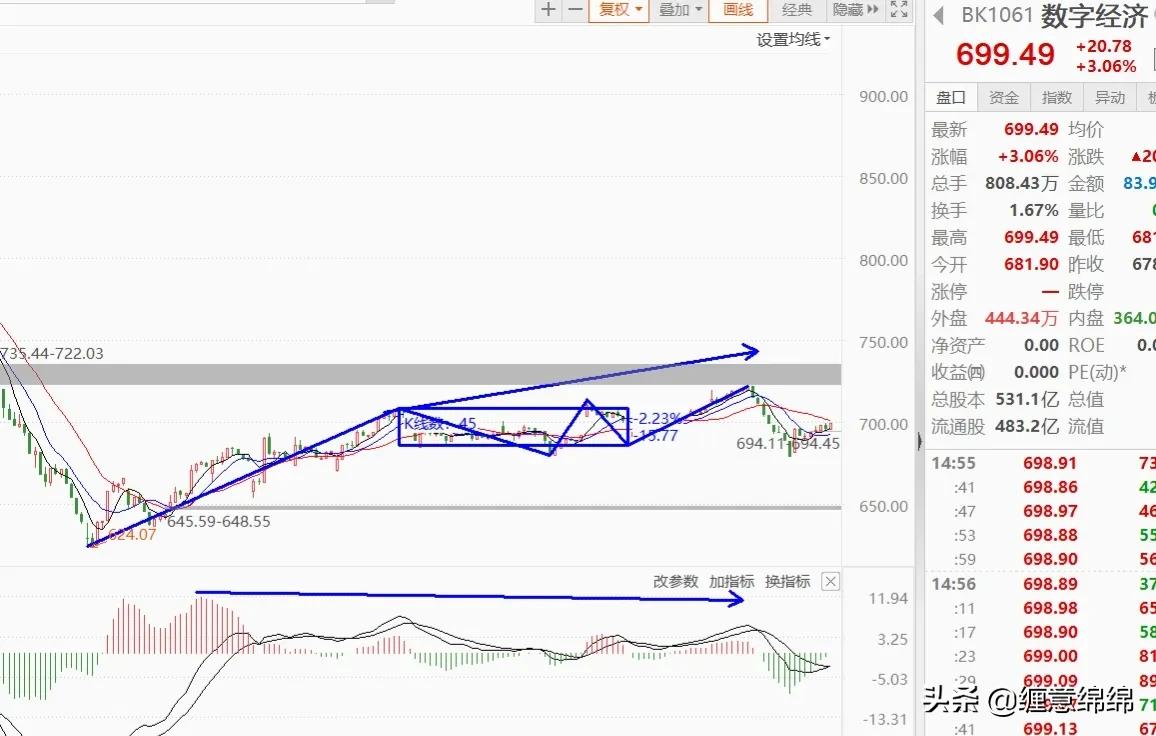Select the 盘口 tab

point(951,97)
